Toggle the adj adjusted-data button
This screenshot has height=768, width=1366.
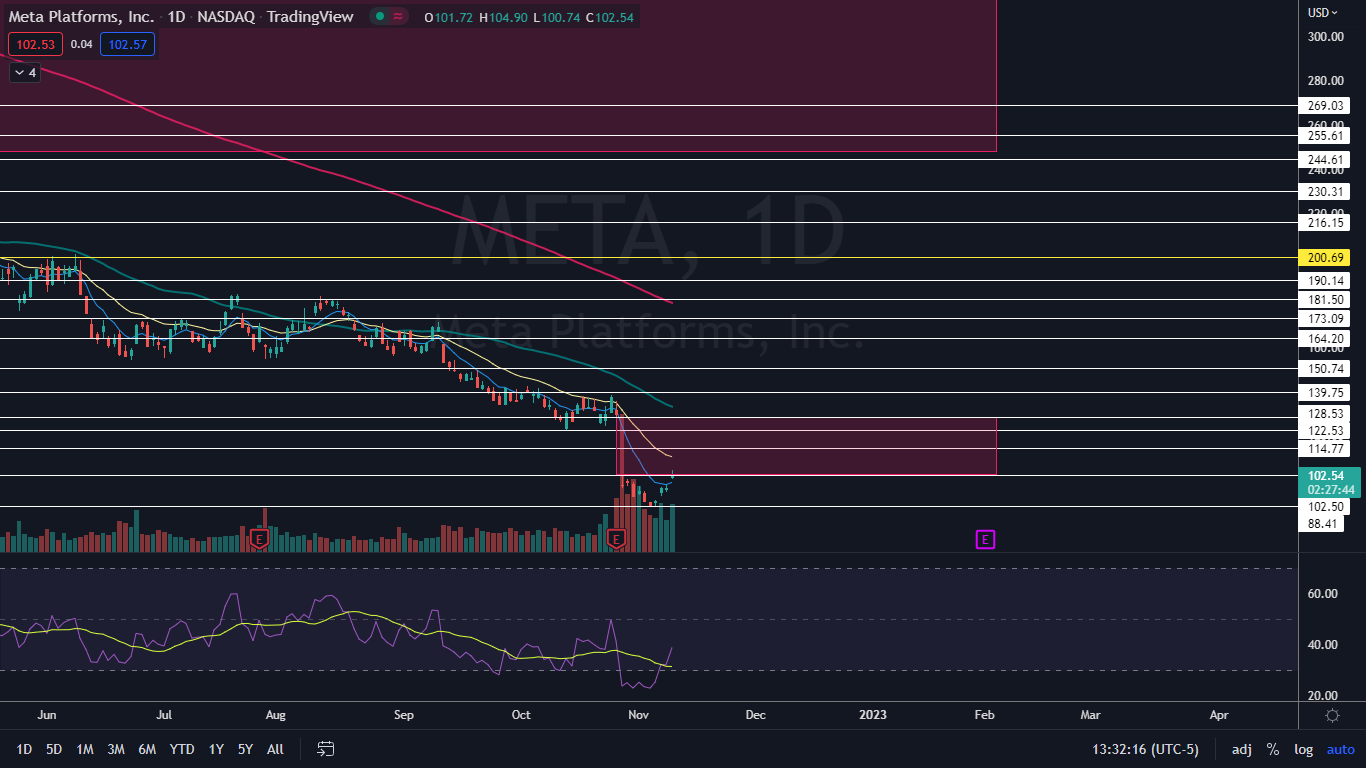[1241, 749]
